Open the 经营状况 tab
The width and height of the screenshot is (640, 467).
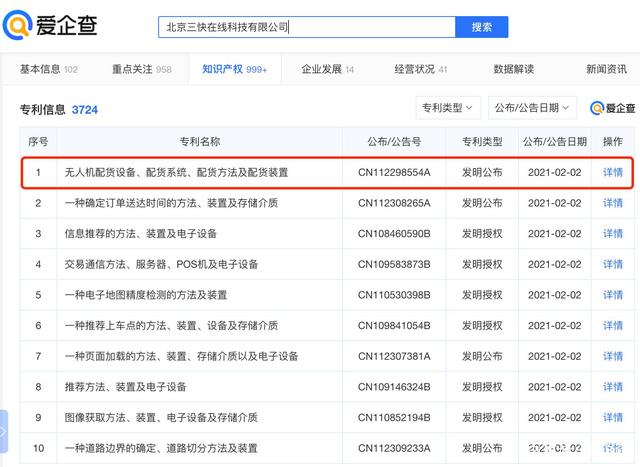(x=420, y=69)
